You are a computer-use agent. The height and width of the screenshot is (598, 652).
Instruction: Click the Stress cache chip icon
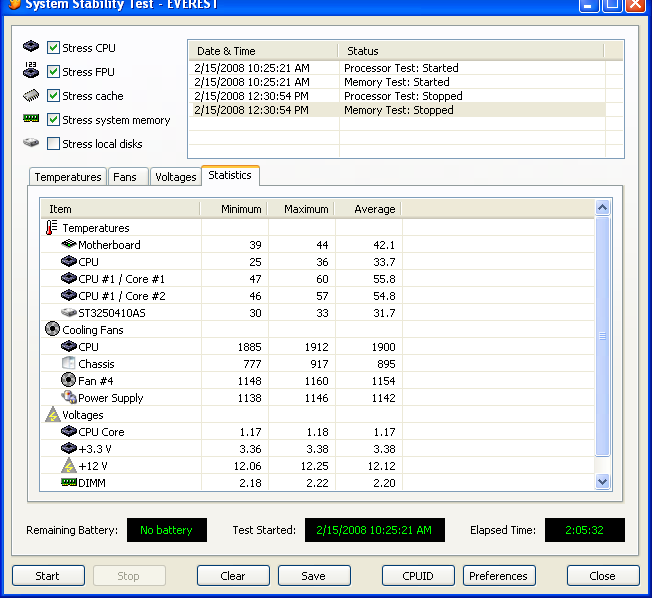click(31, 95)
